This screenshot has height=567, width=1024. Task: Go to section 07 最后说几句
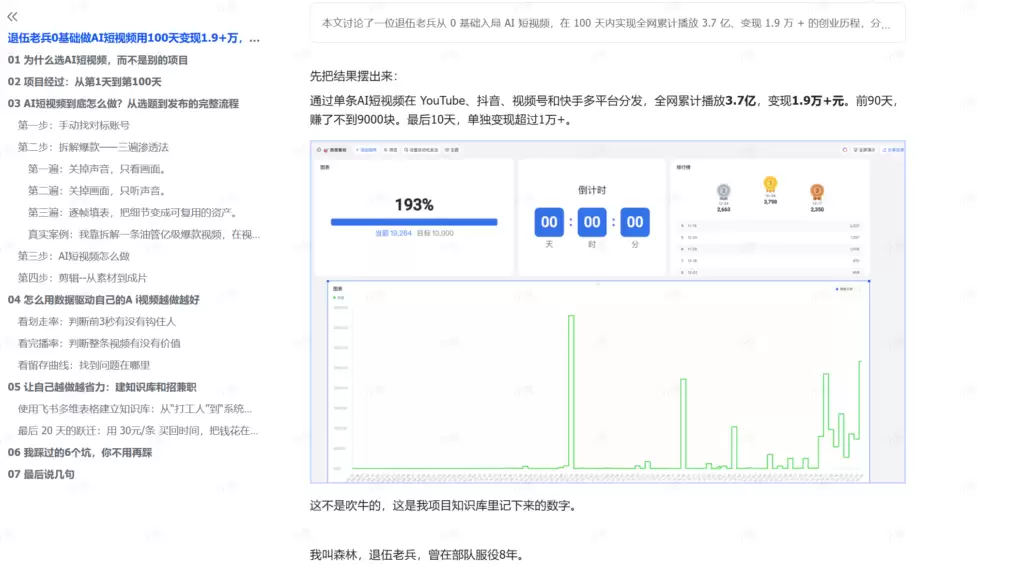tap(40, 474)
